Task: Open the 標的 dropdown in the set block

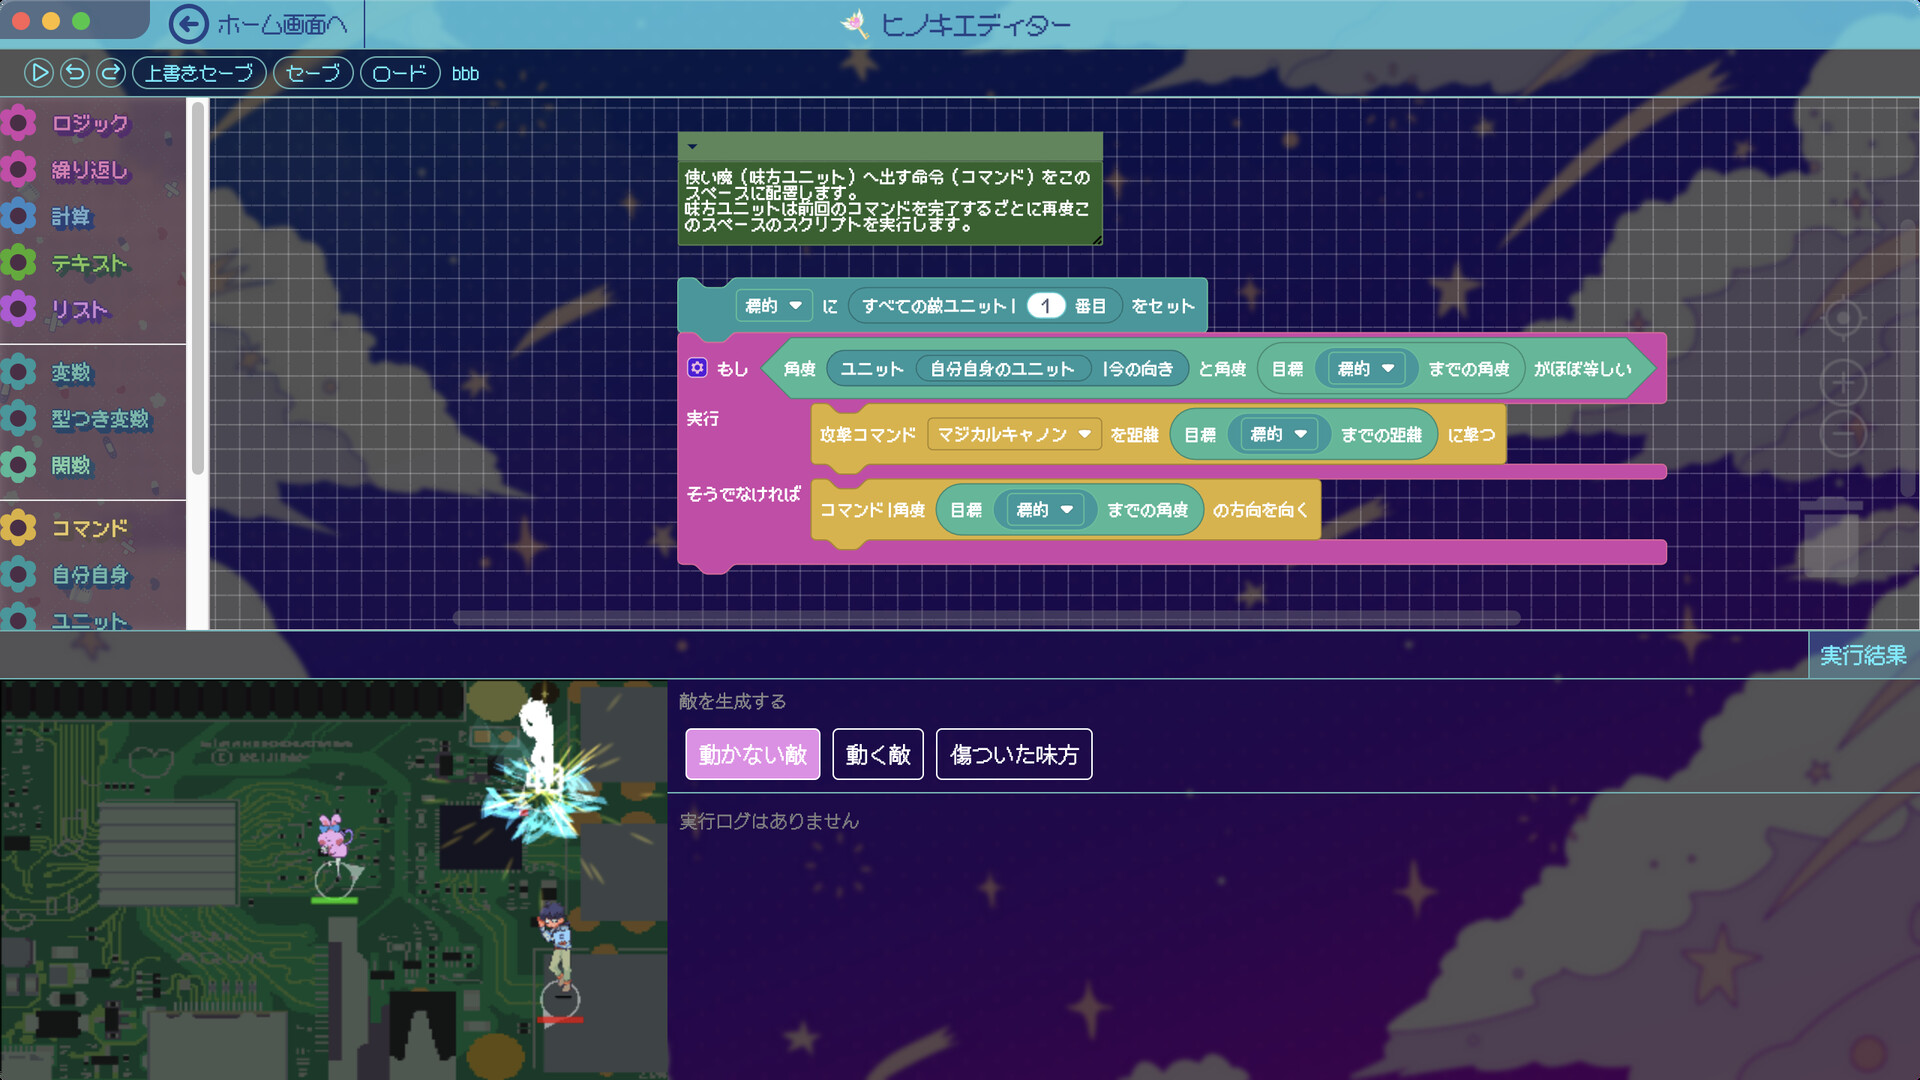Action: 773,306
